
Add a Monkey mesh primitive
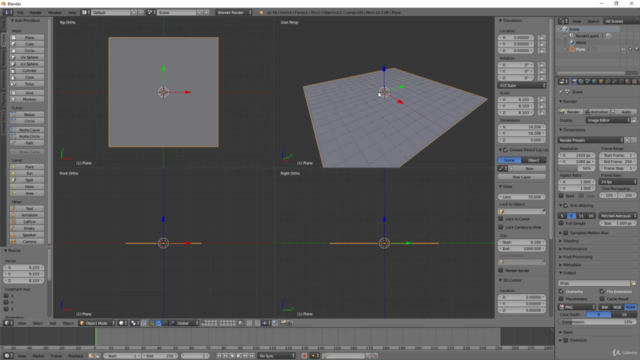27,99
